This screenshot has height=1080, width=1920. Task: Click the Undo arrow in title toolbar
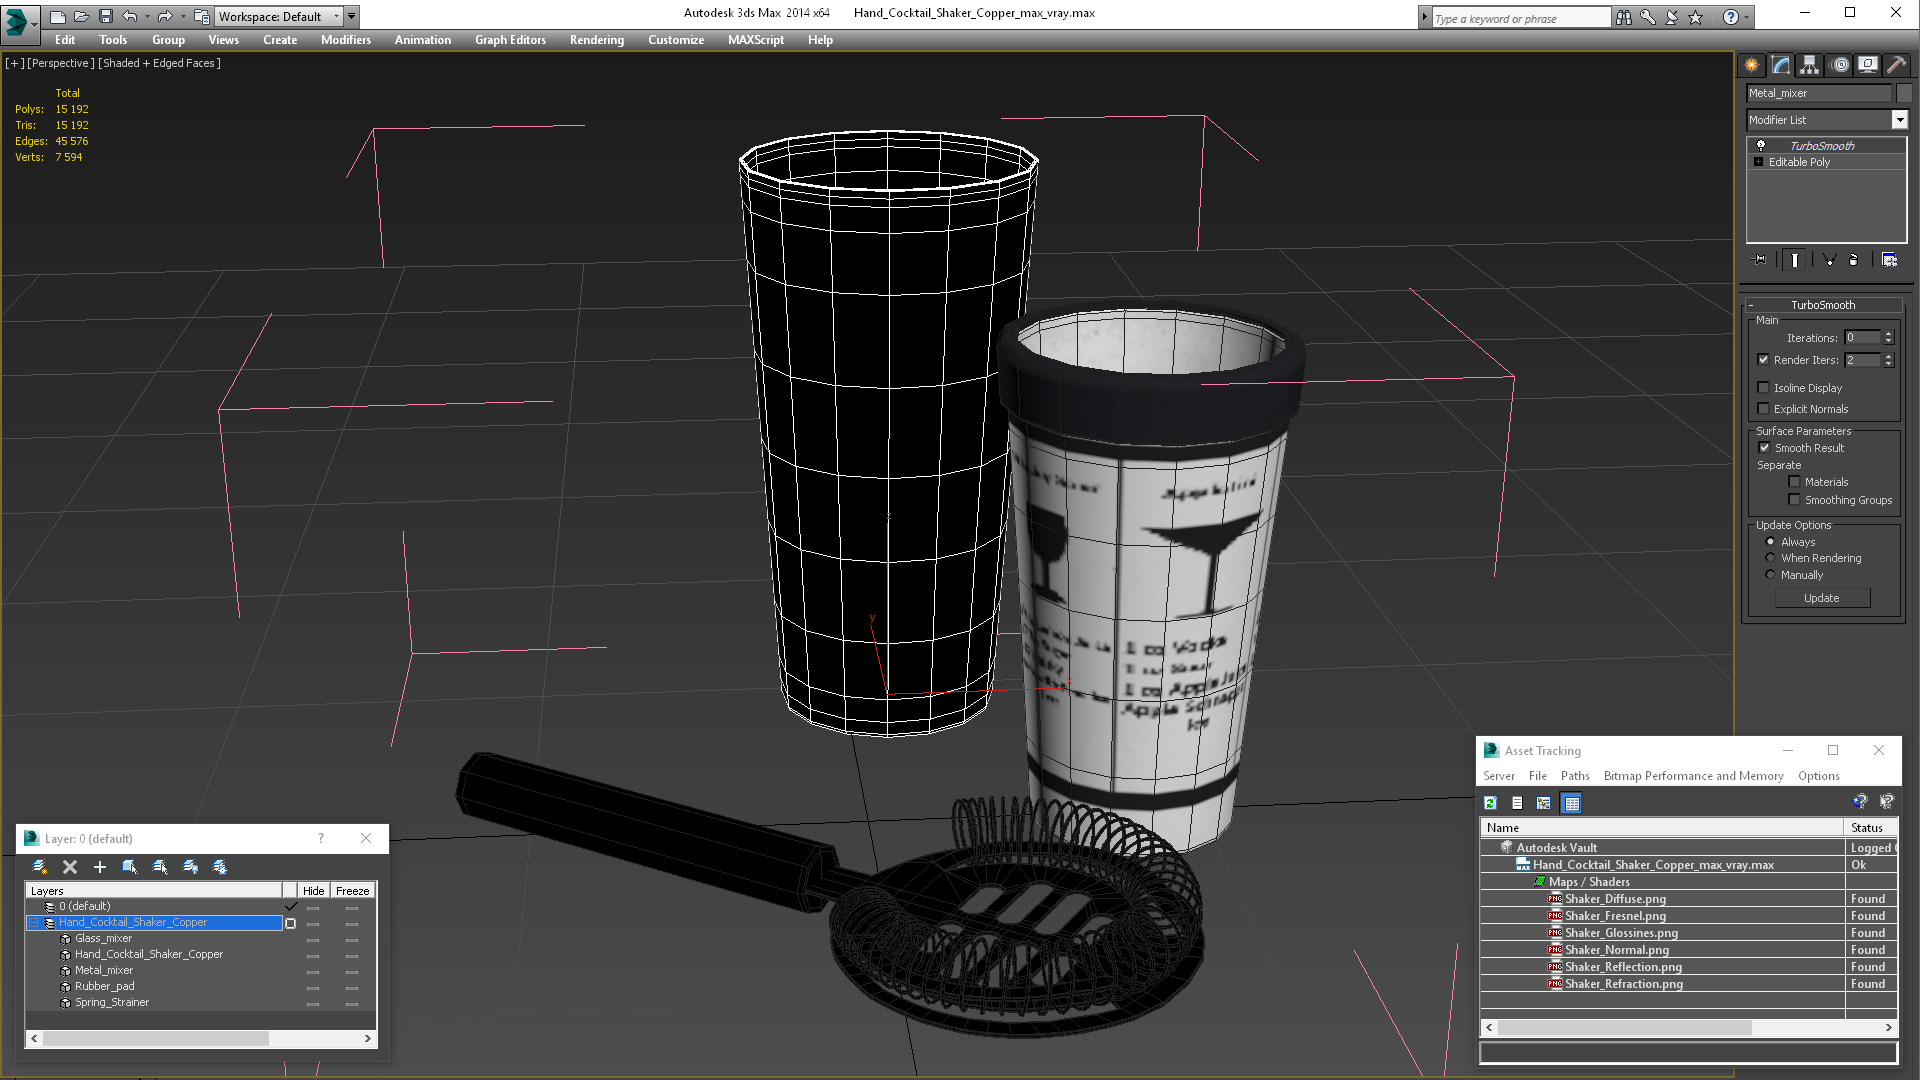(130, 16)
